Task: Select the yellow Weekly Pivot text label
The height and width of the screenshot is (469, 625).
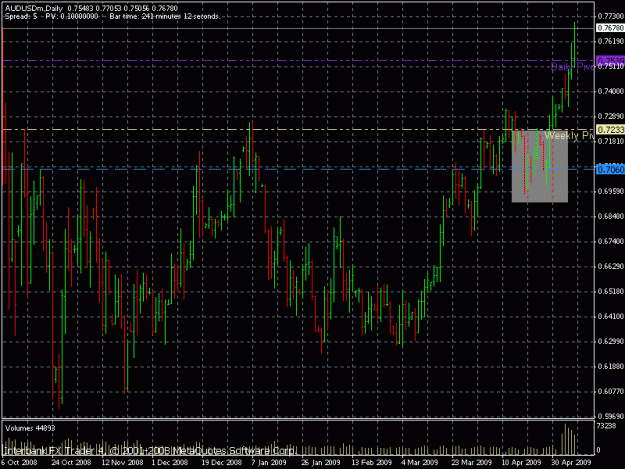Action: click(569, 136)
